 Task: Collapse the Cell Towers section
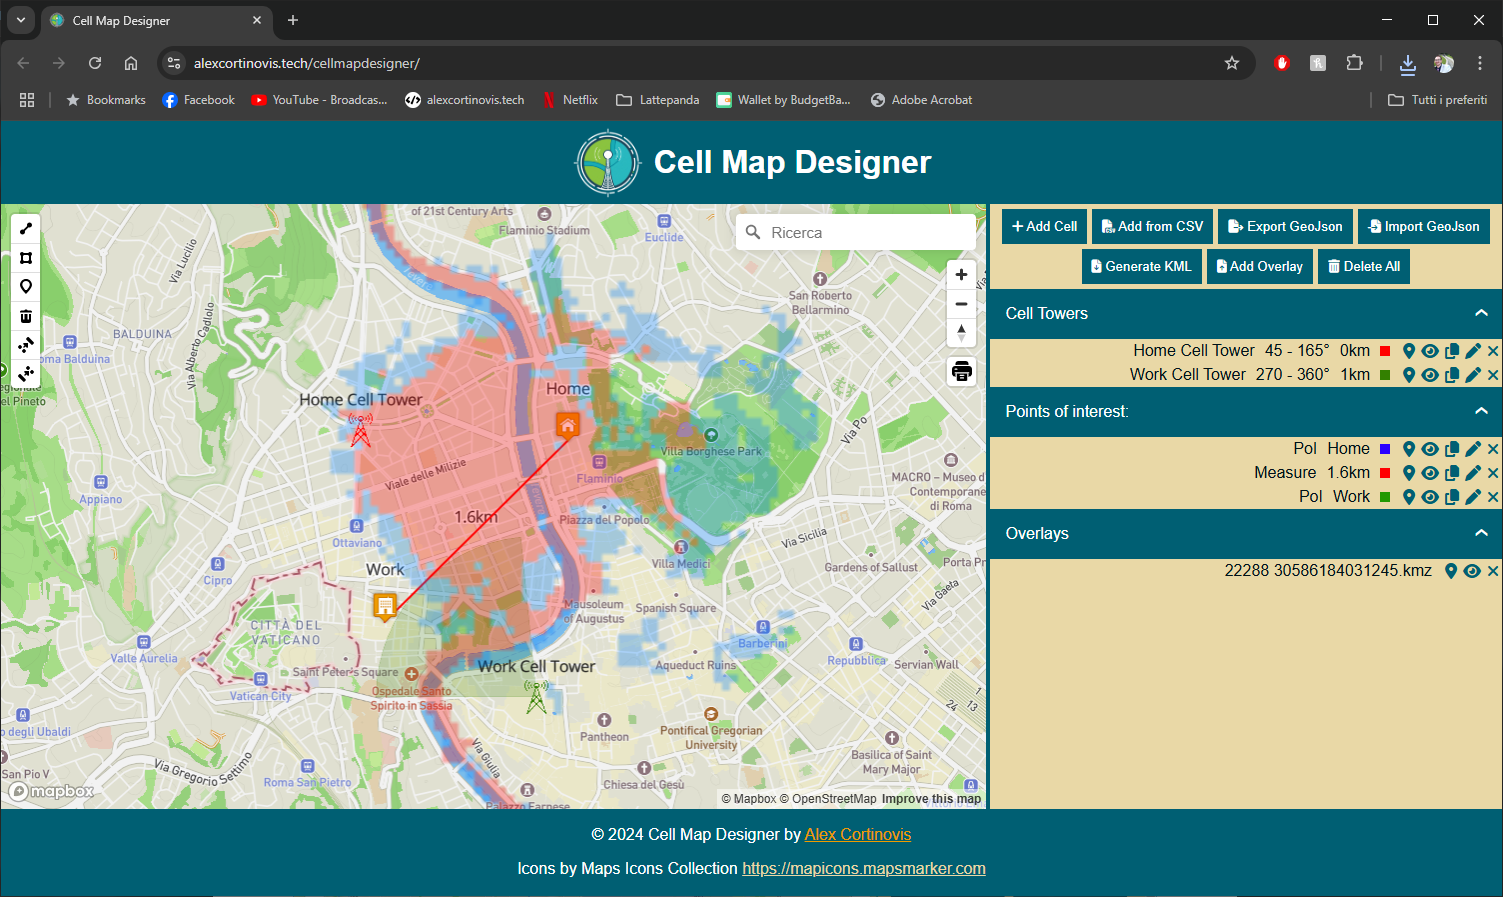point(1481,313)
